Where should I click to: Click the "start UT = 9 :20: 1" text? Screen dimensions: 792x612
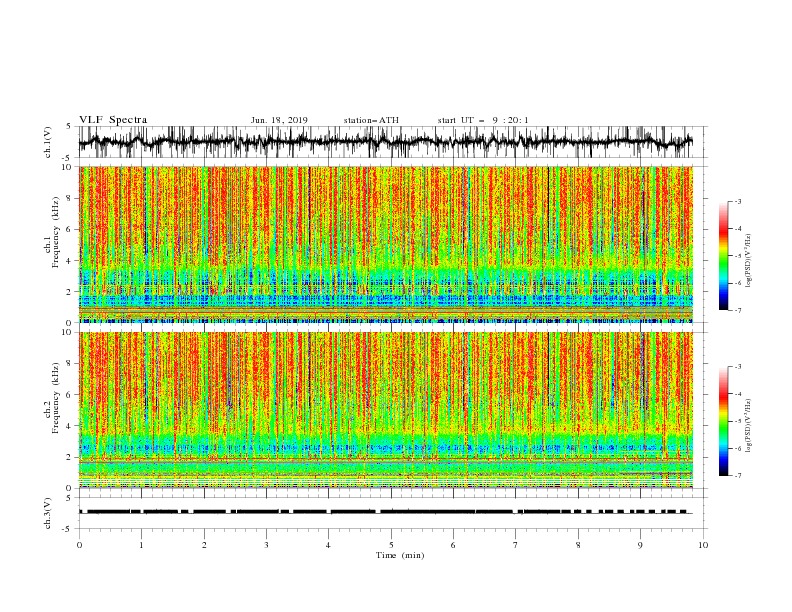click(x=483, y=120)
